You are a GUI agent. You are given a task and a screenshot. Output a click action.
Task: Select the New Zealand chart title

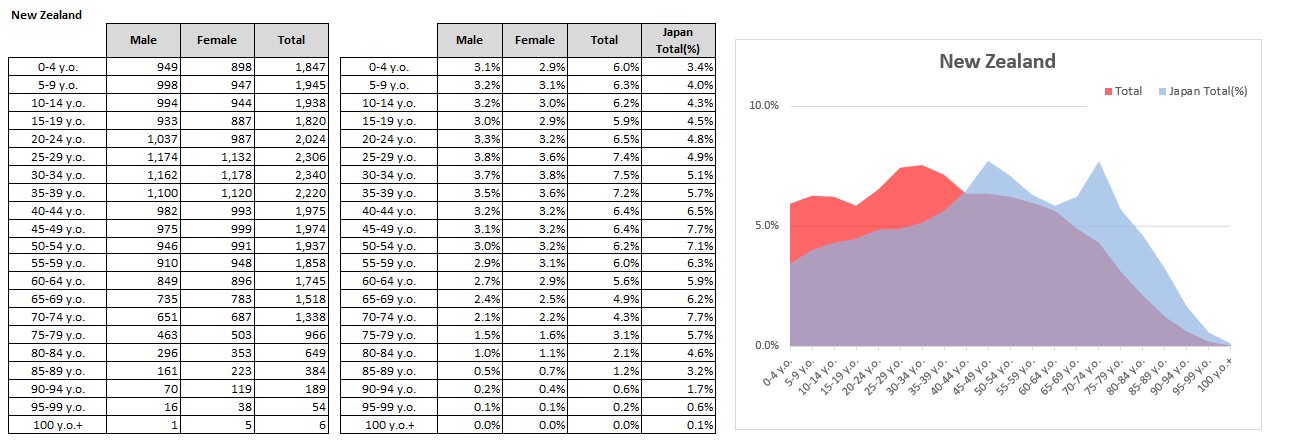tap(997, 61)
